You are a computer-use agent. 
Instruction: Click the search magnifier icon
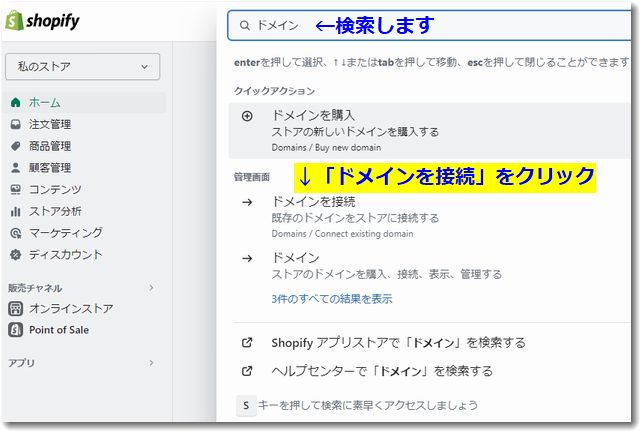point(244,25)
